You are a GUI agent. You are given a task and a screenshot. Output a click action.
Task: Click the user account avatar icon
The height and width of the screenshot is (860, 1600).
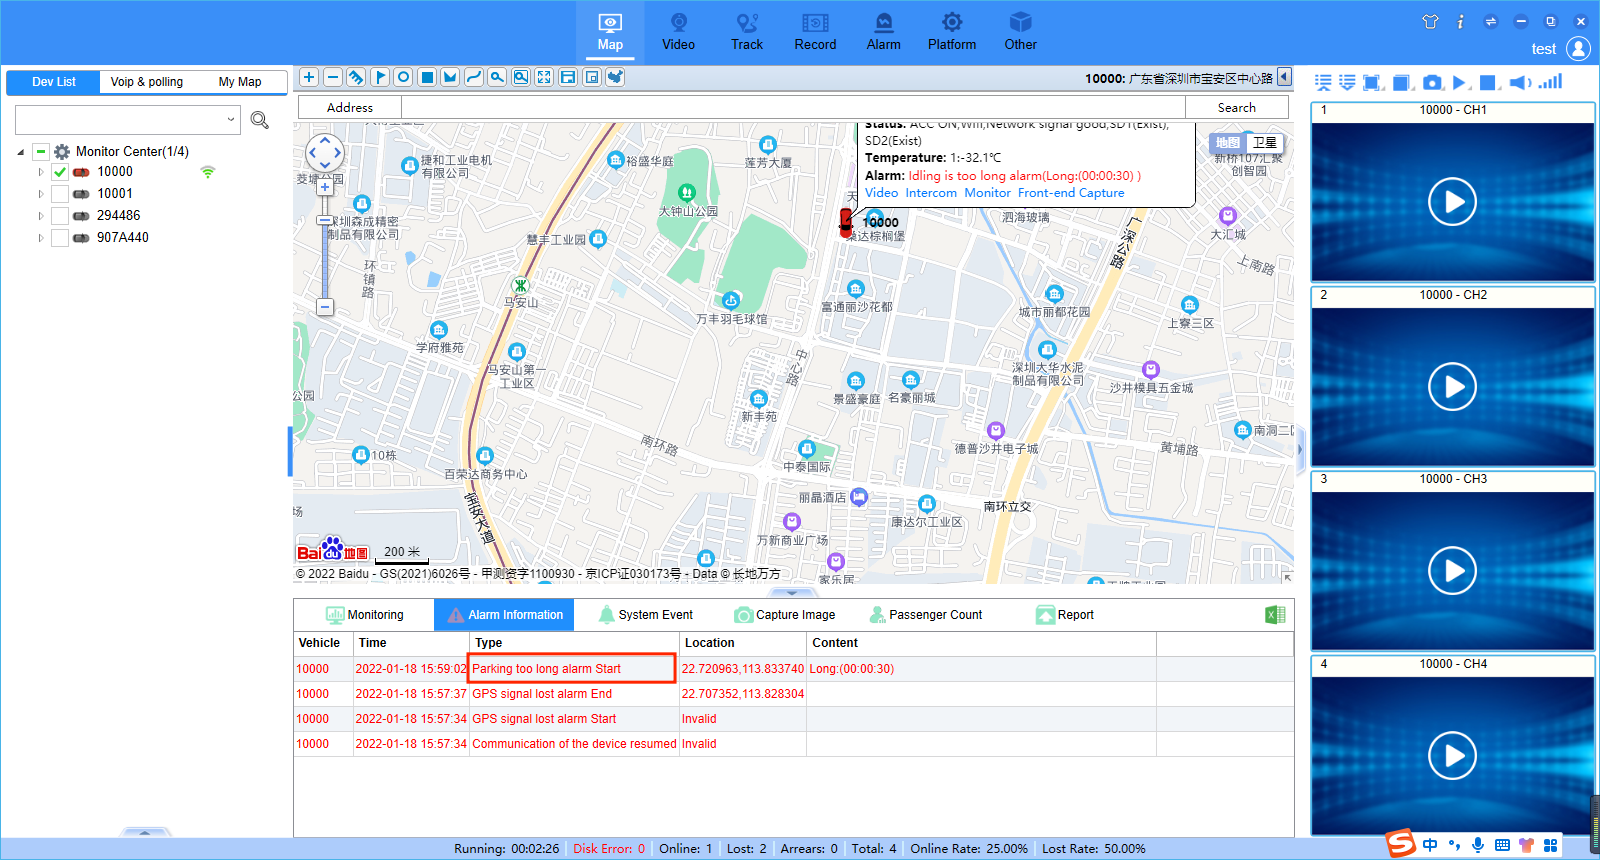coord(1578,48)
